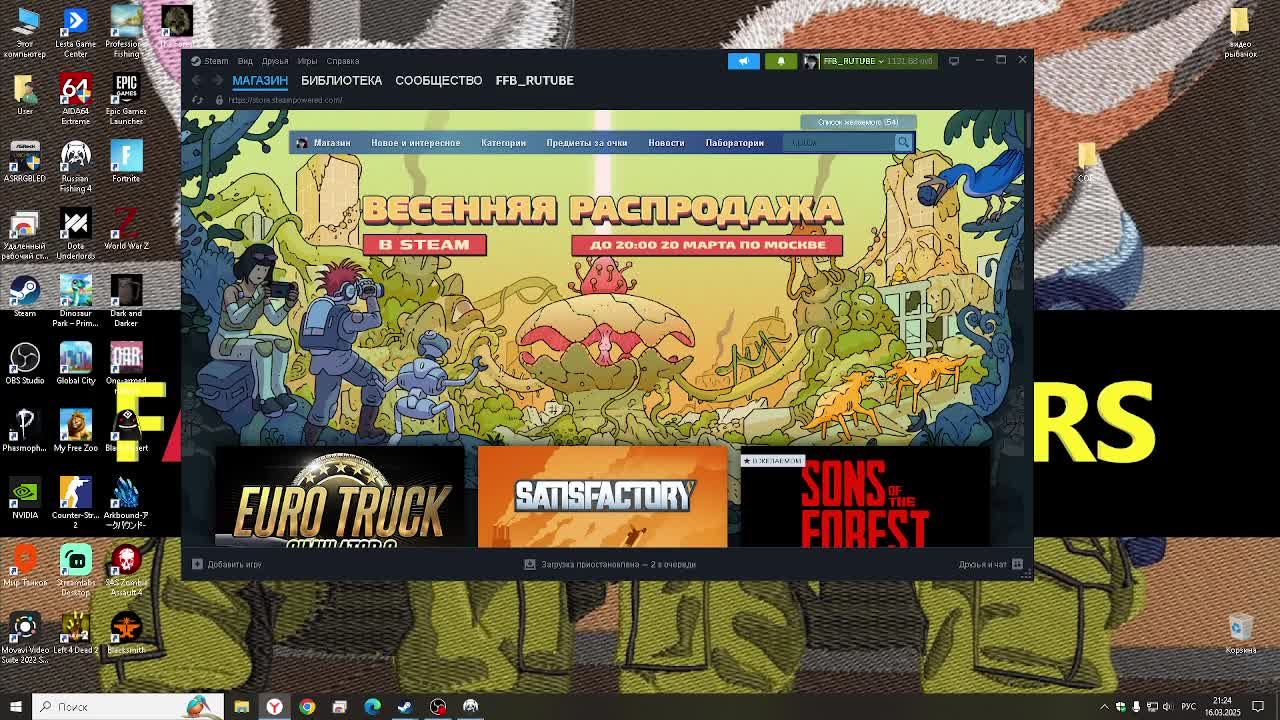The height and width of the screenshot is (720, 1280).
Task: Open Steam announcements megaphone button
Action: [x=743, y=61]
